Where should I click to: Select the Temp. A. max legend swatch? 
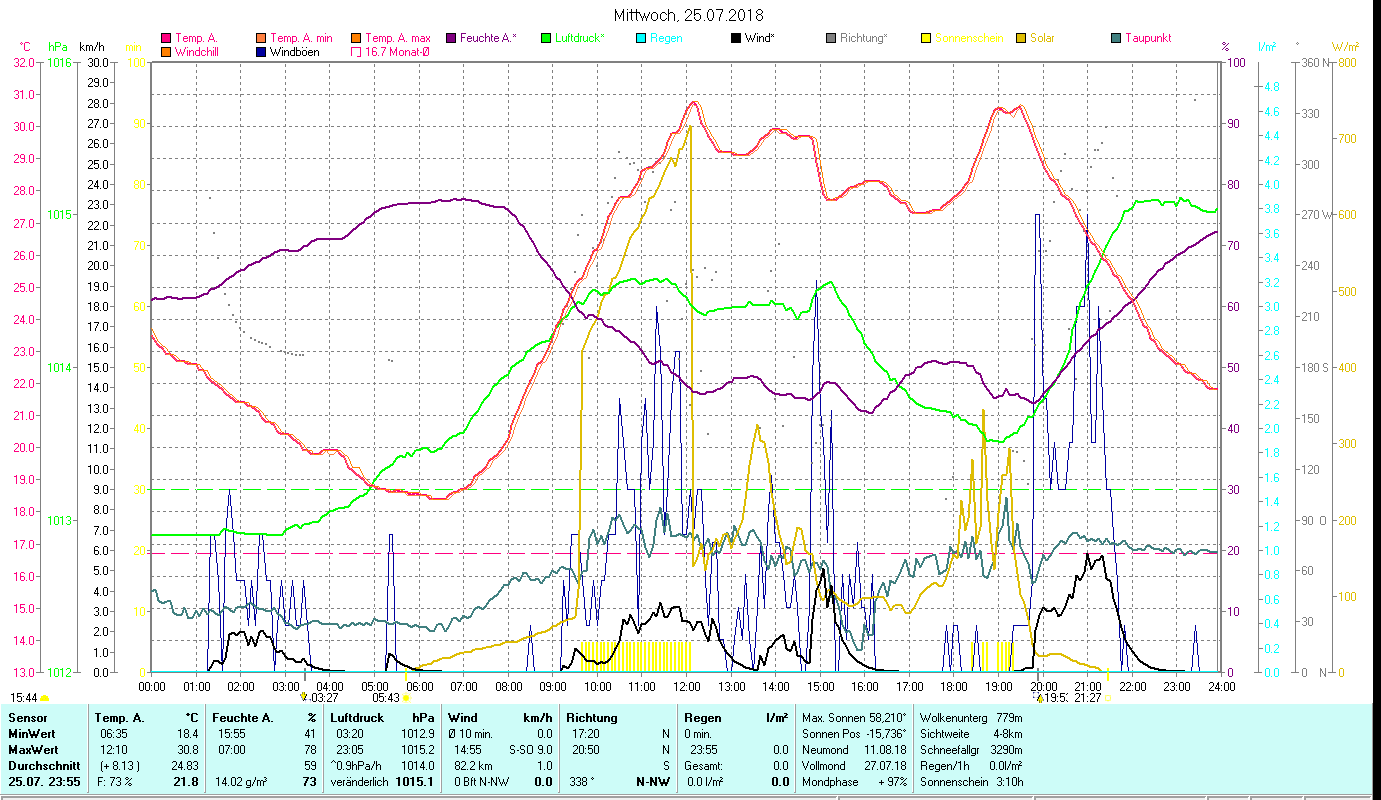pos(354,39)
